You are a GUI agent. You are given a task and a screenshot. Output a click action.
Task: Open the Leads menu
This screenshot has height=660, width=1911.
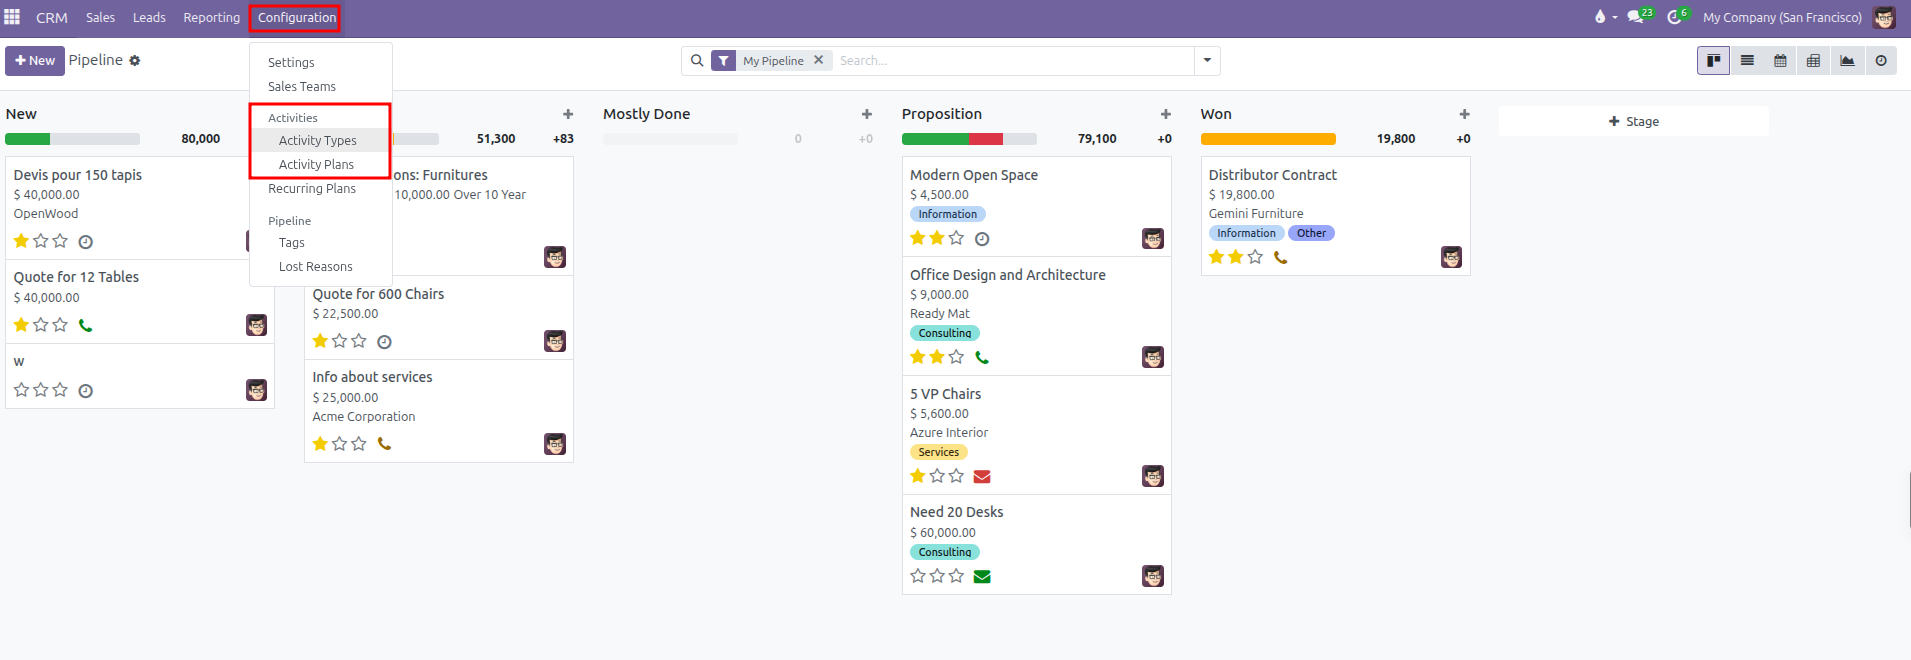[x=149, y=17]
